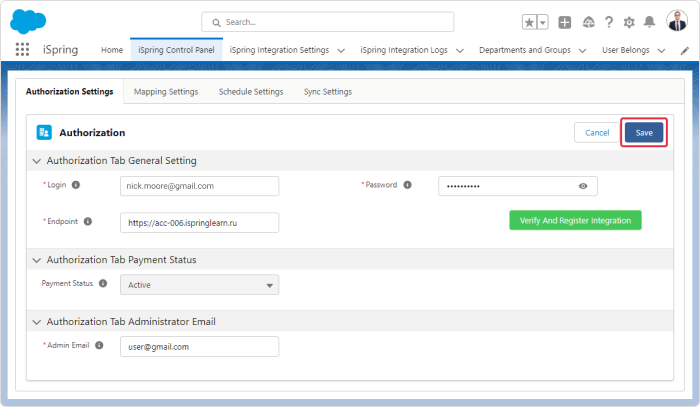This screenshot has height=407, width=700.
Task: Show info tooltip for Login field
Action: tap(76, 185)
